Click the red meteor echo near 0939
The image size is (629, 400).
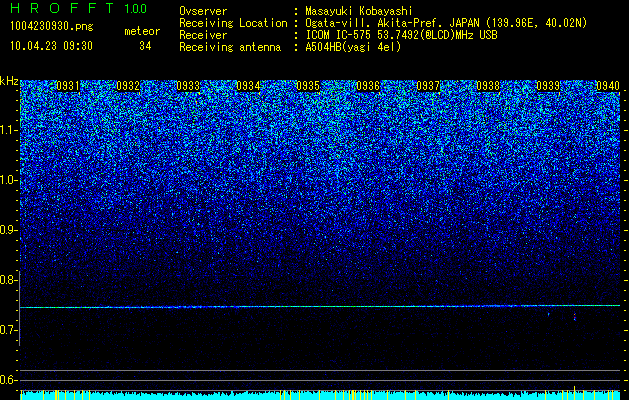point(574,317)
